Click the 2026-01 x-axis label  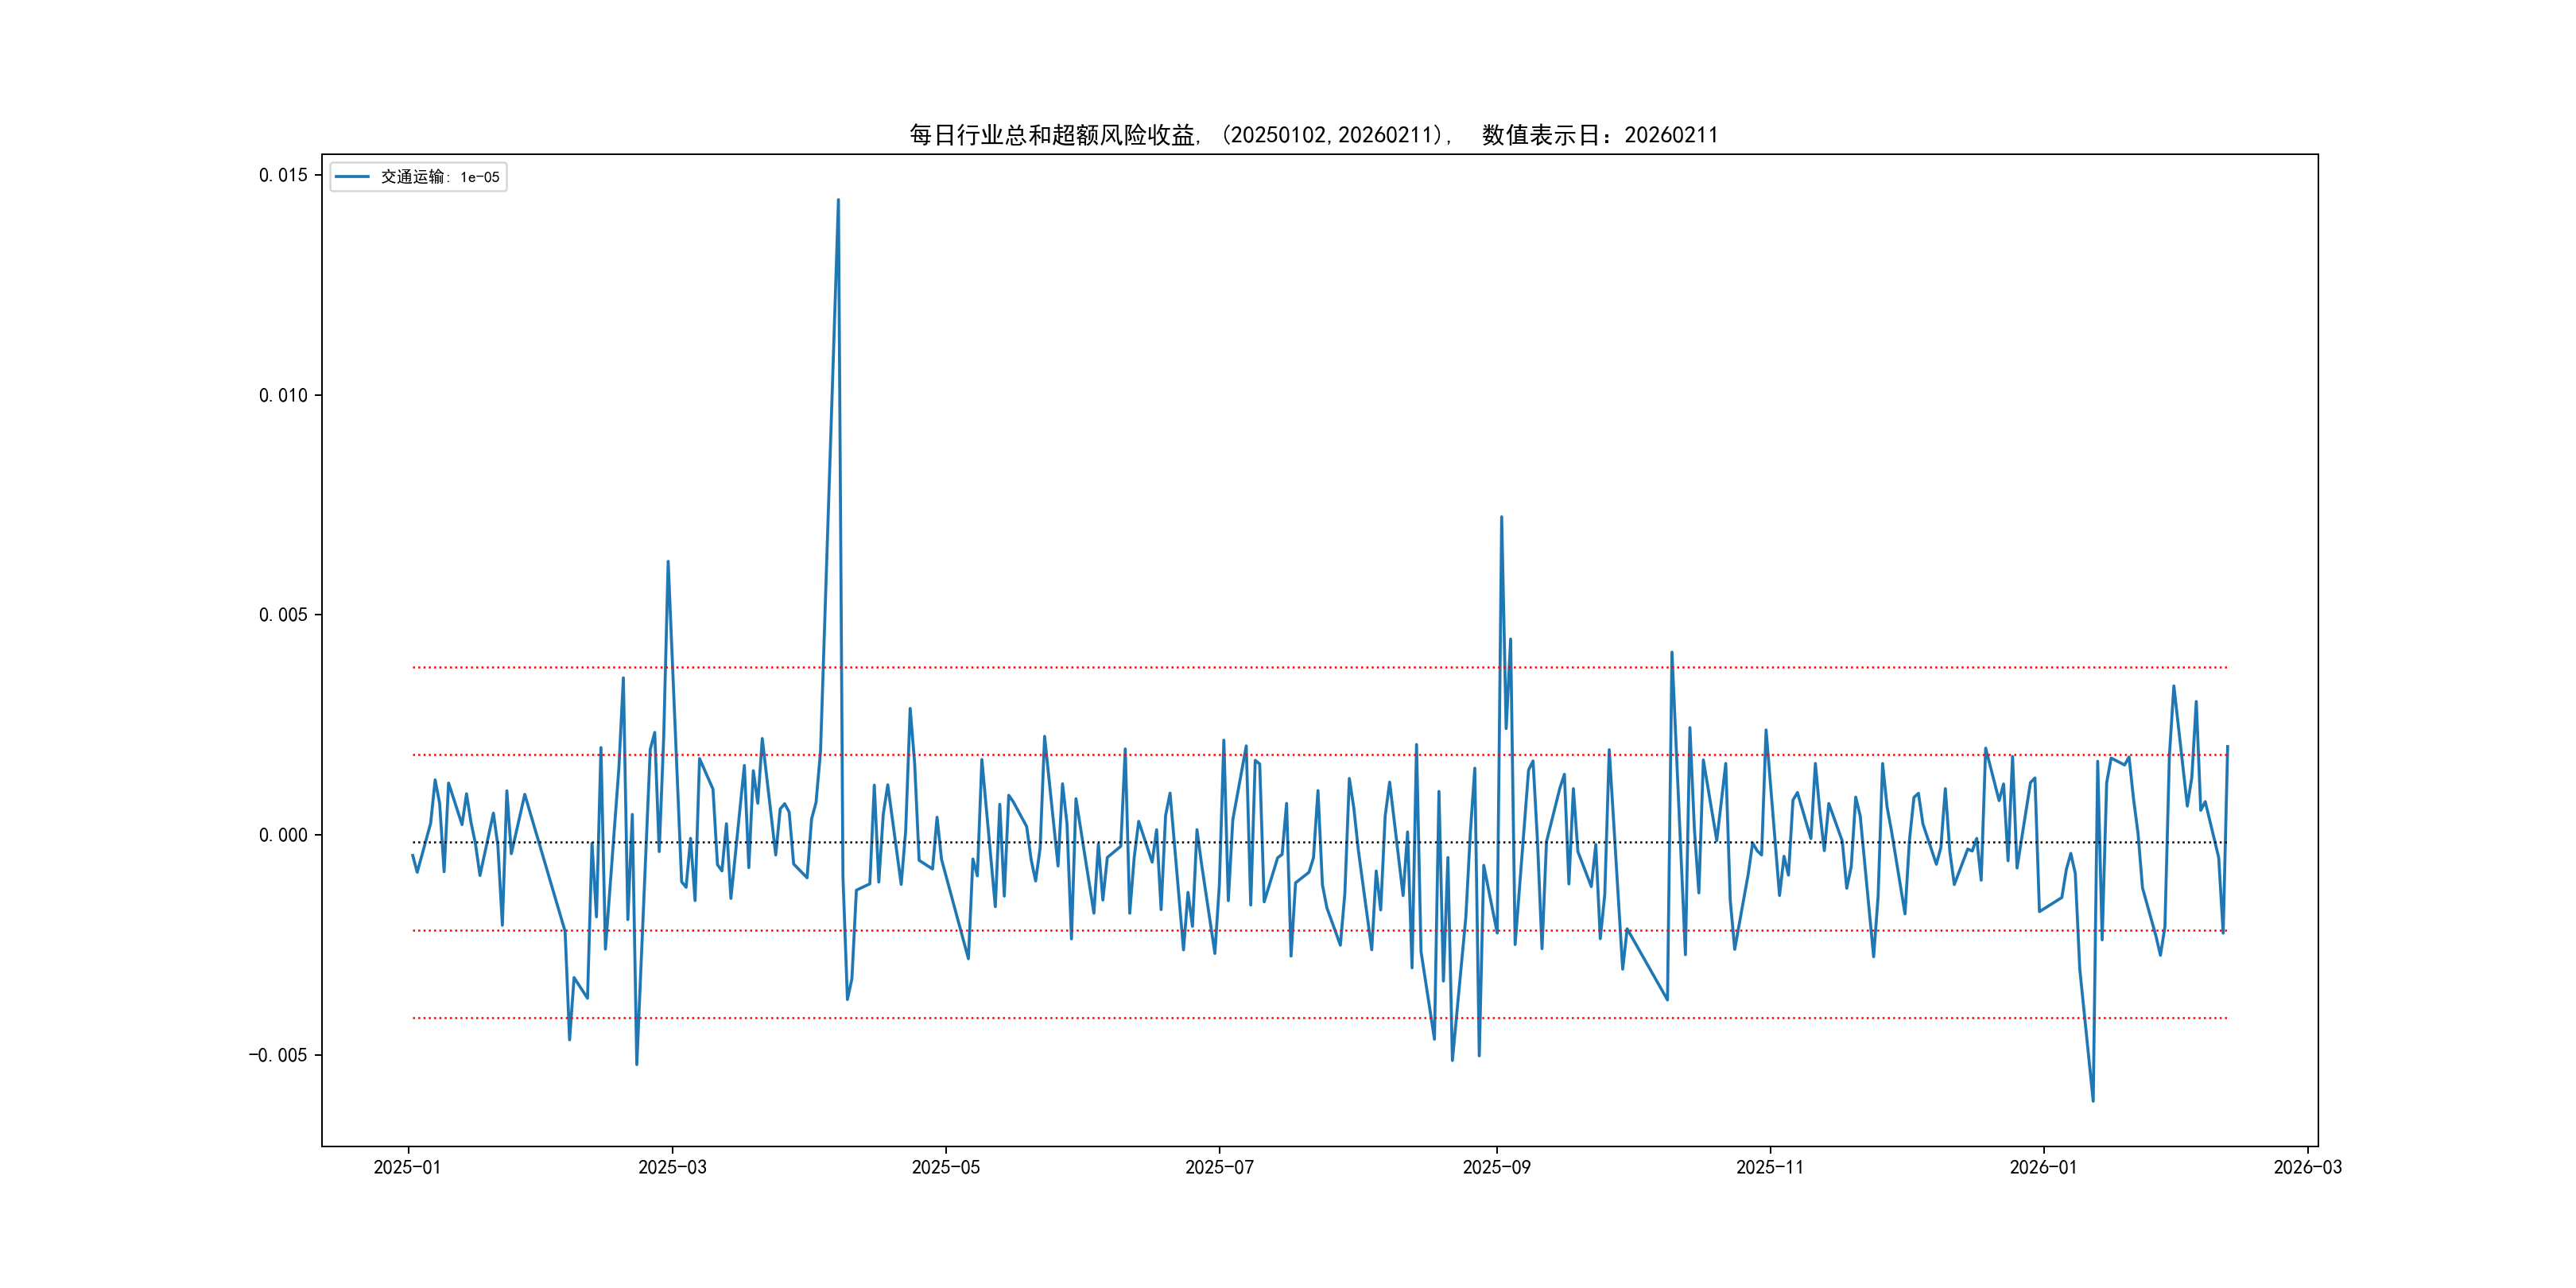point(2043,1167)
